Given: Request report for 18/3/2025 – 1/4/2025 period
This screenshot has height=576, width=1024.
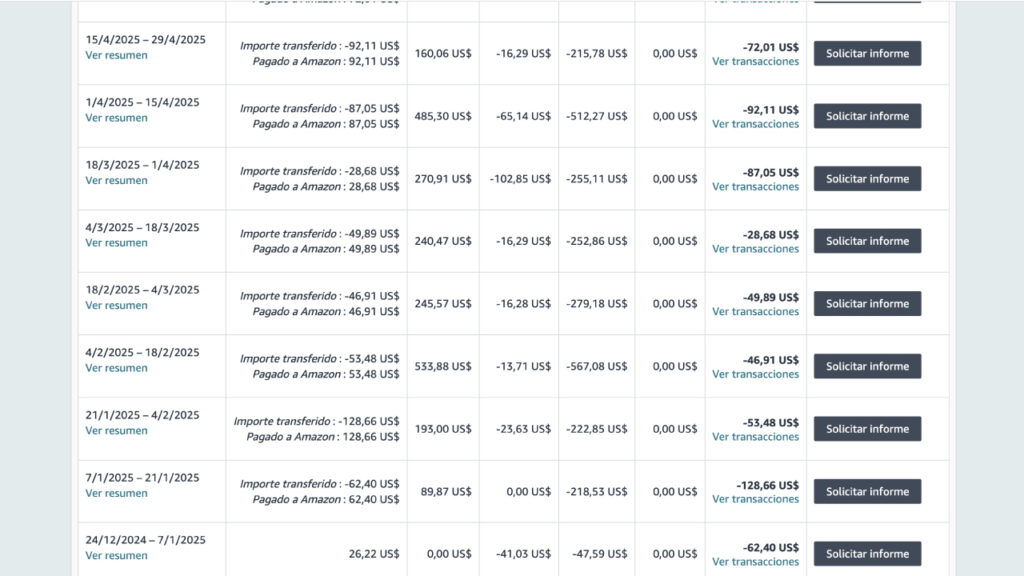Looking at the screenshot, I should 867,179.
